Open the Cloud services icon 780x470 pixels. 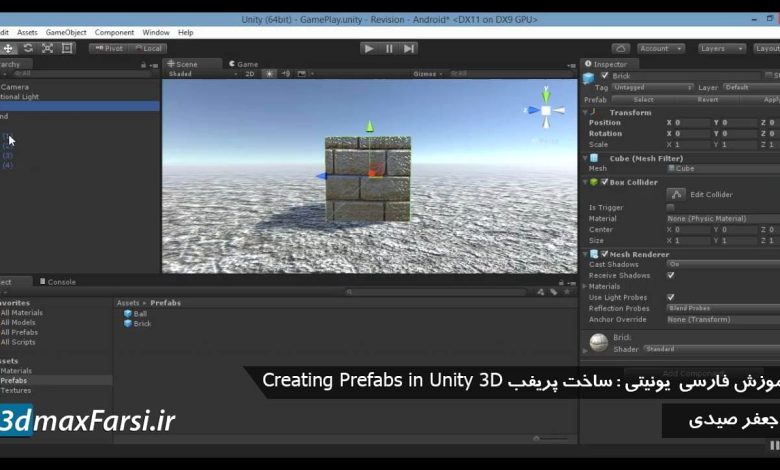point(620,49)
